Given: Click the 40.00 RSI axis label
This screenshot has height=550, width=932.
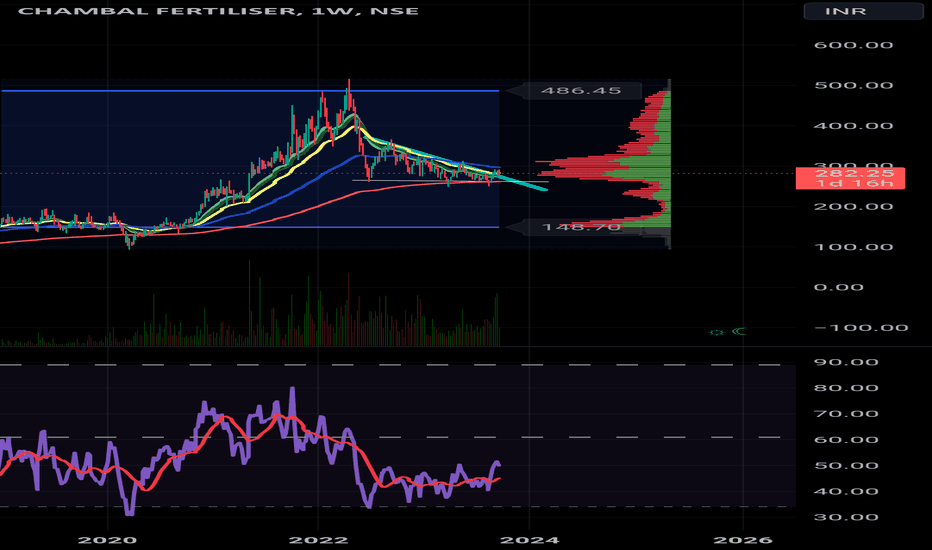Looking at the screenshot, I should pyautogui.click(x=846, y=492).
